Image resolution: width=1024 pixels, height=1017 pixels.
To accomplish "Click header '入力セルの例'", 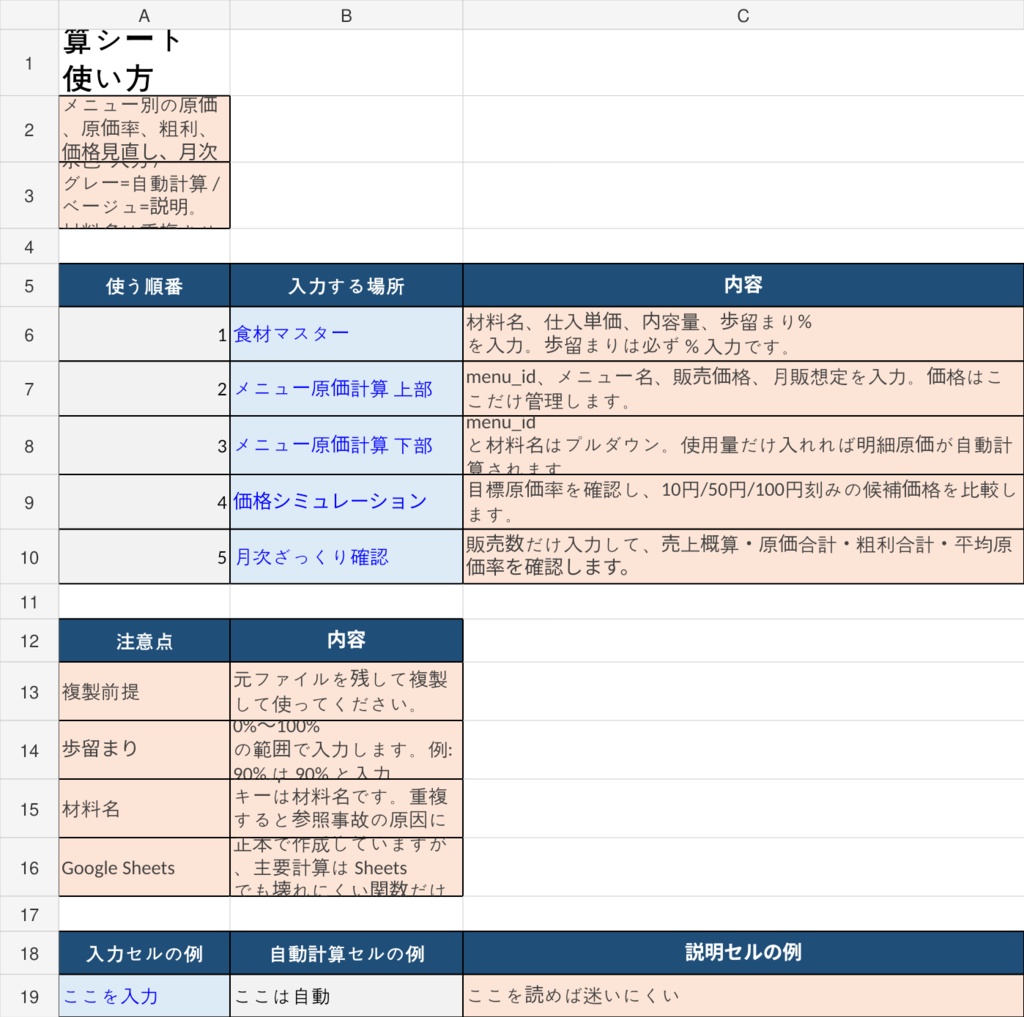I will pyautogui.click(x=144, y=953).
